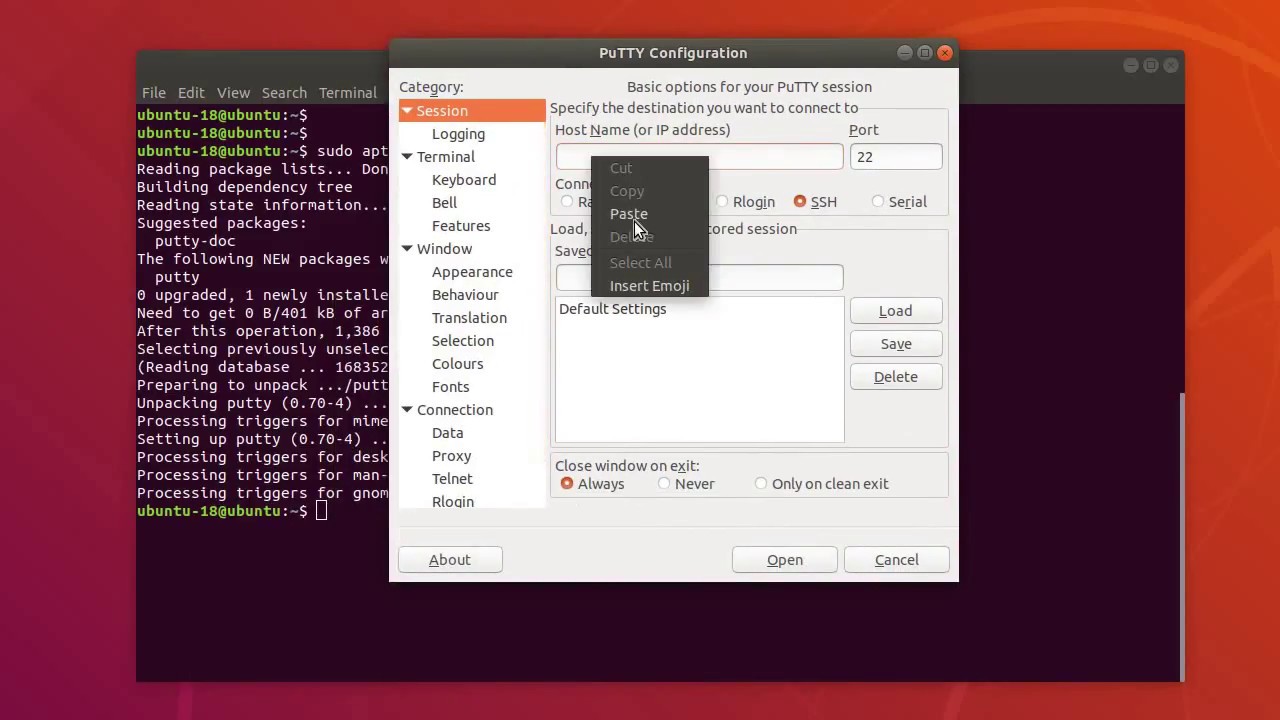1280x720 pixels.
Task: Open the Terminal menu in Terminal window
Action: (x=348, y=93)
